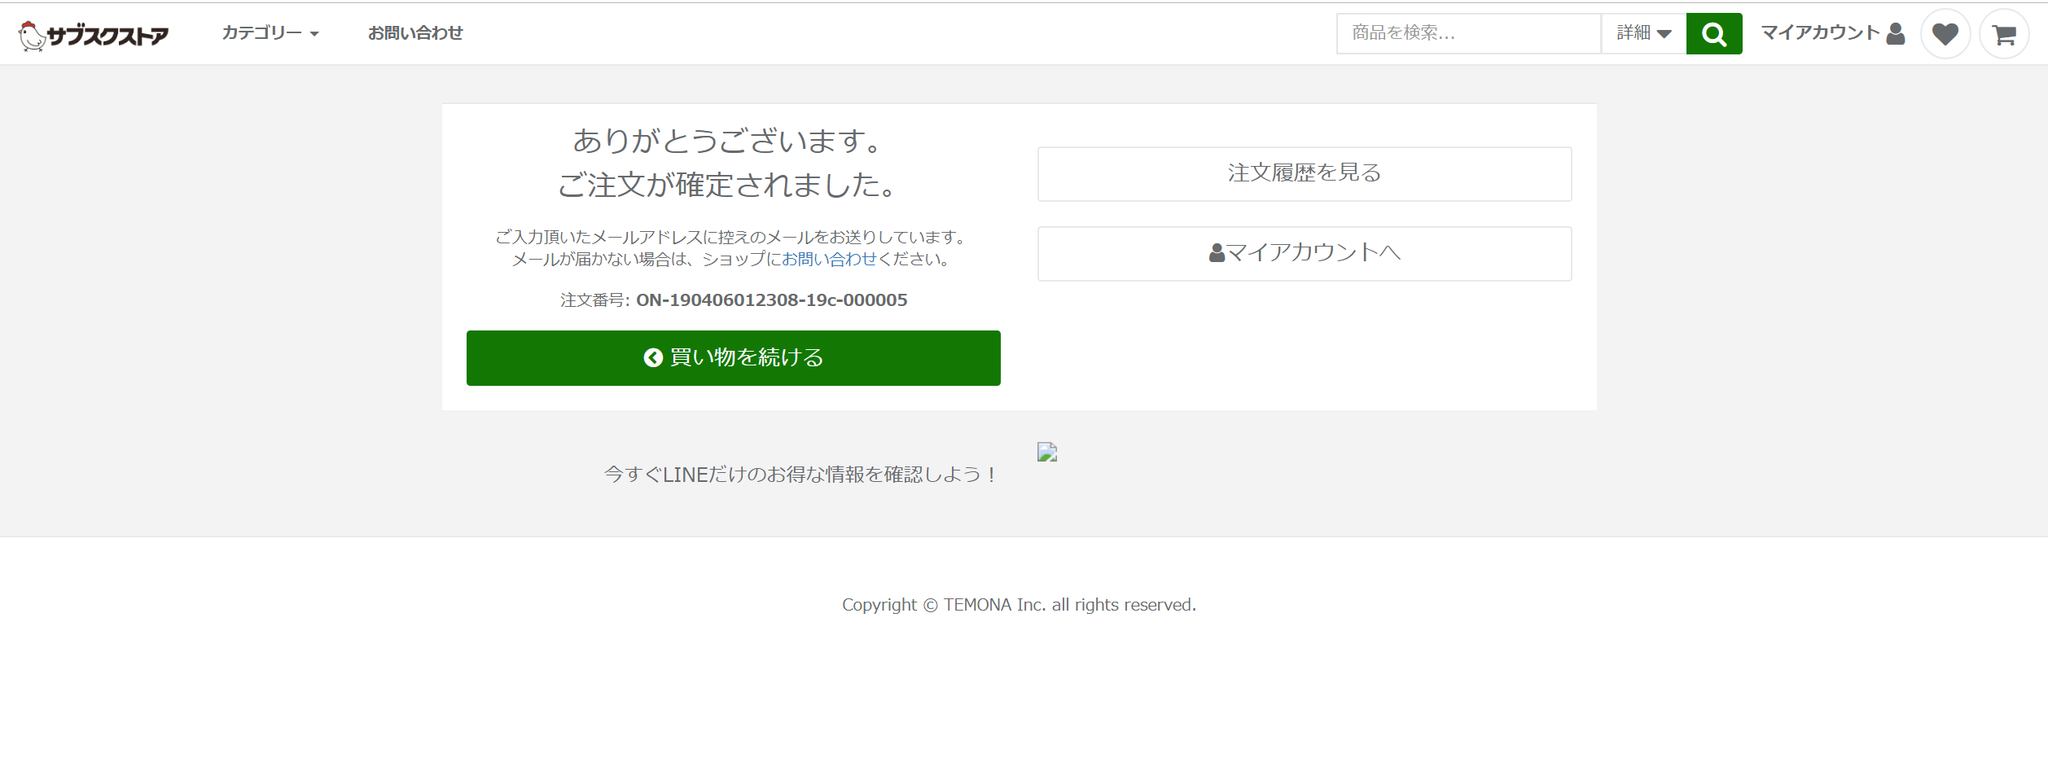Expand the 詳細 search options dropdown
The image size is (2048, 779).
[1644, 33]
